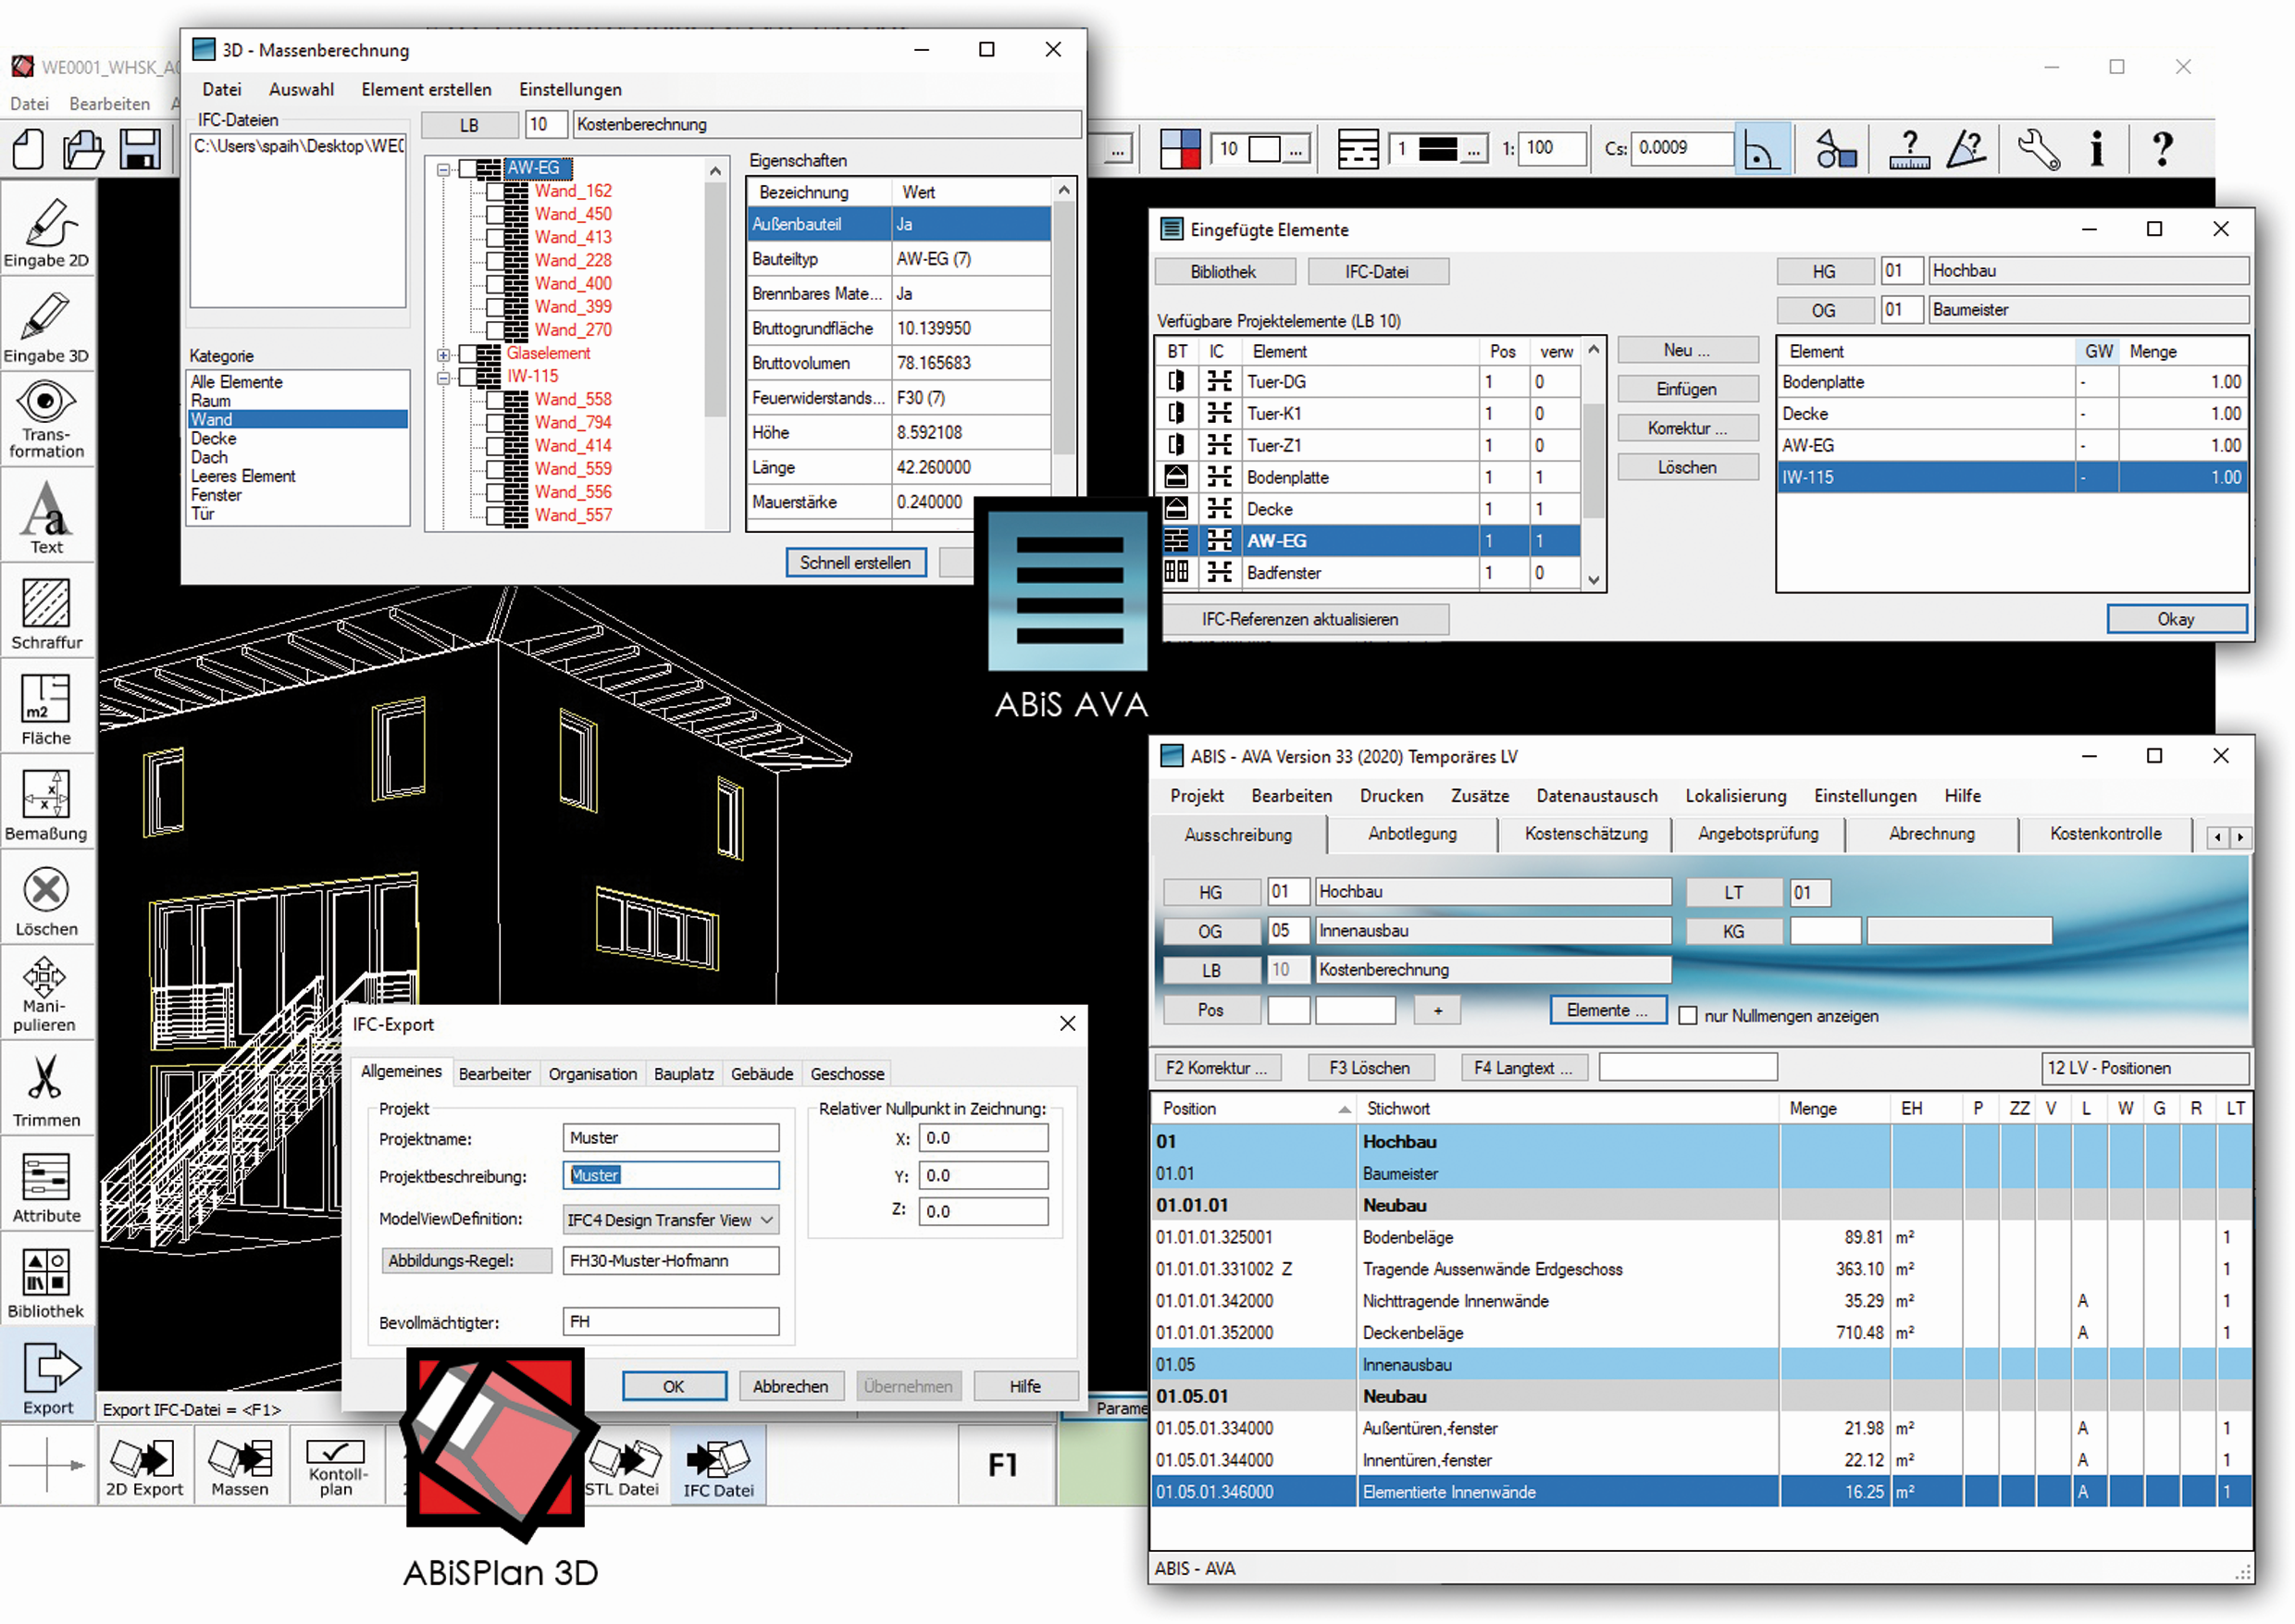Open the color selector ellipsis next to 10
2295x1624 pixels.
click(x=1296, y=150)
